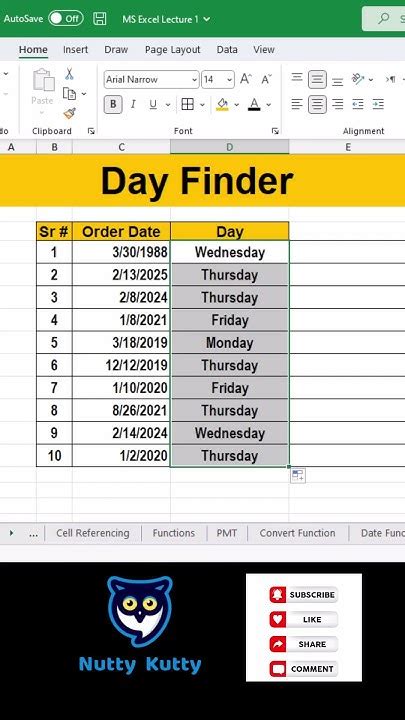
Task: Open the Auto Fill Options icon
Action: point(298,475)
